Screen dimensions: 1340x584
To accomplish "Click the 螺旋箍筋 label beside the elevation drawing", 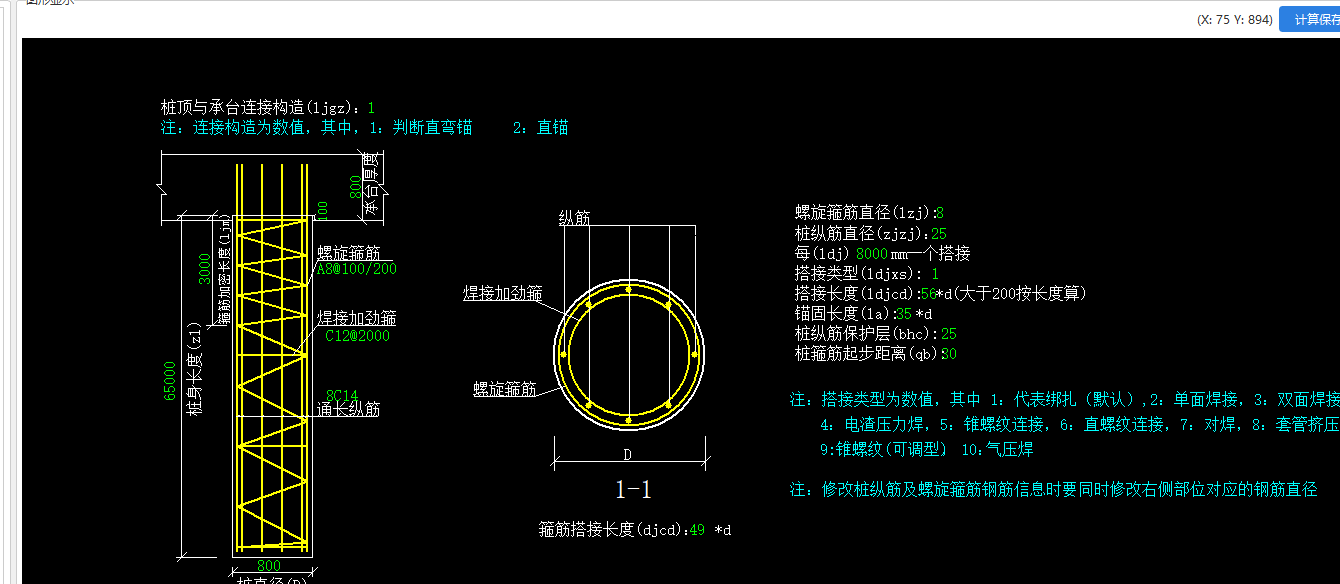I will pos(348,252).
